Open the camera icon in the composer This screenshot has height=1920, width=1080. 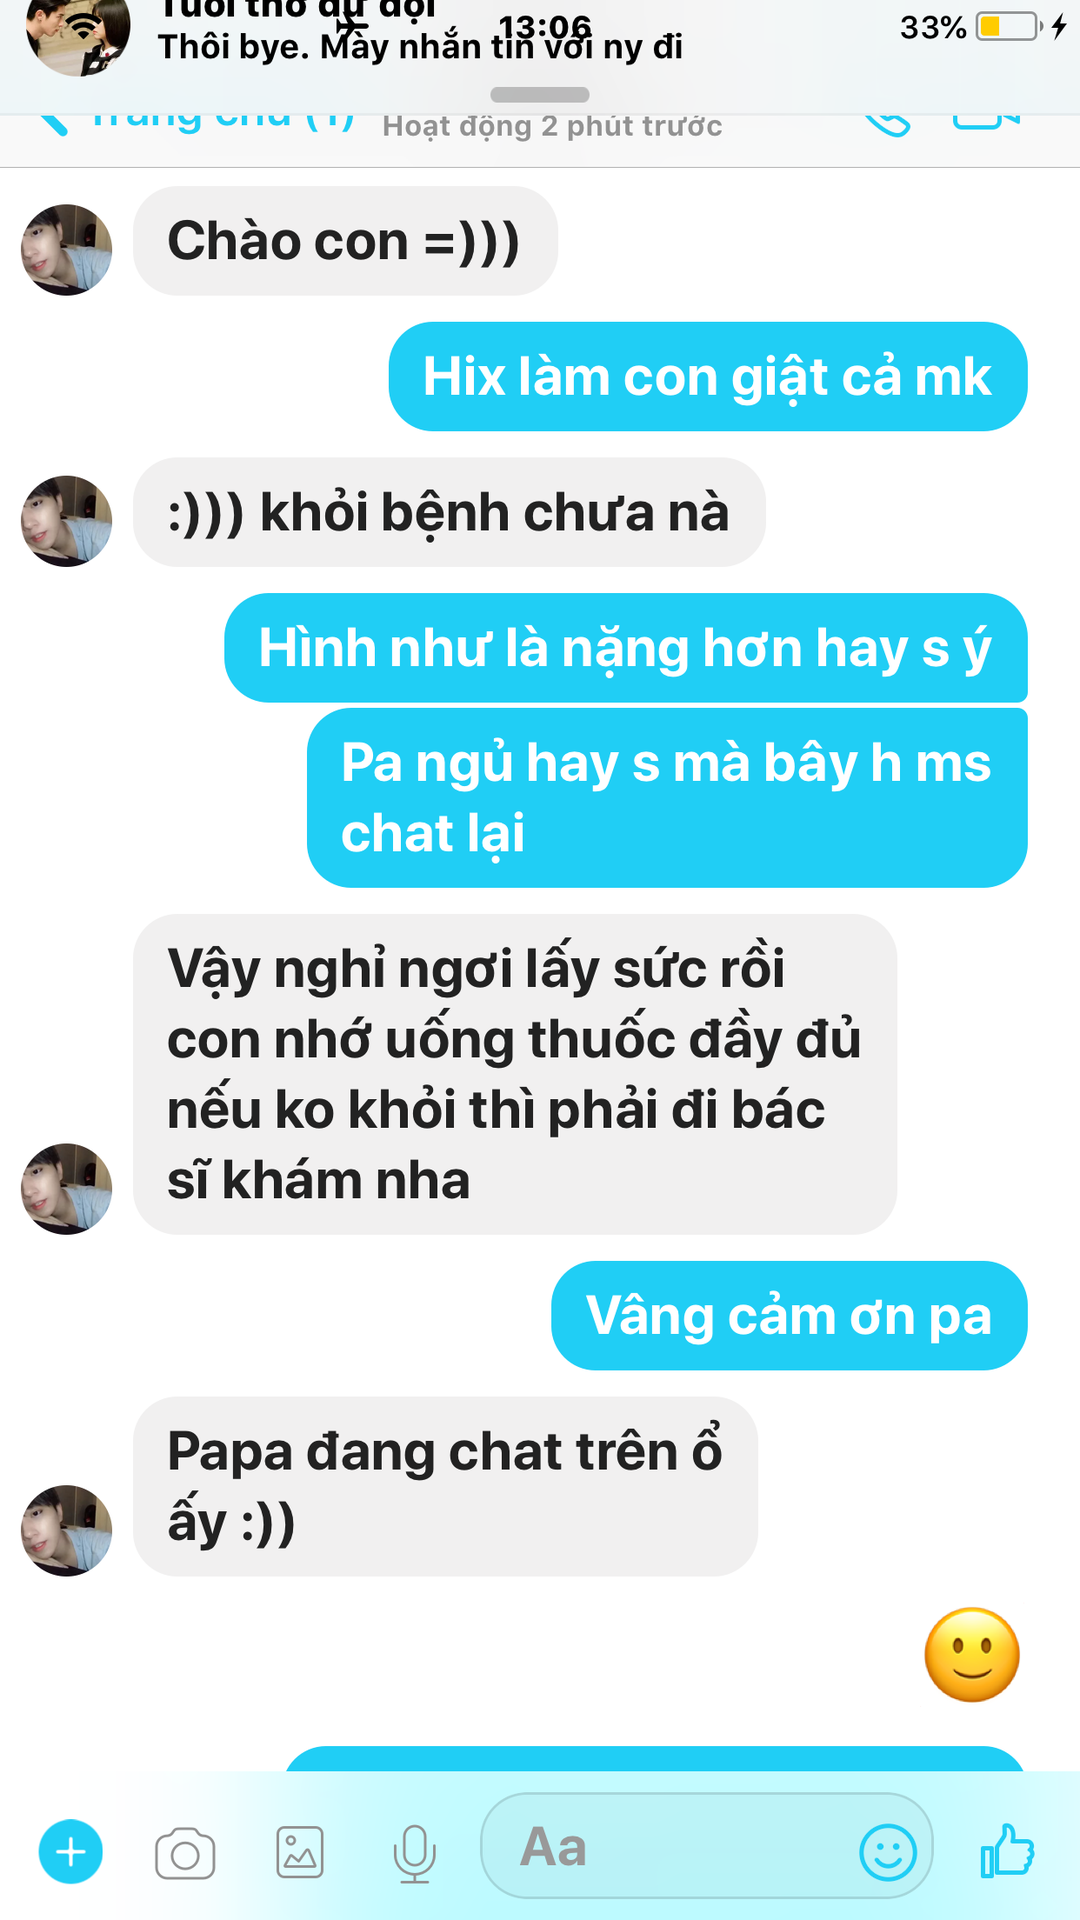[x=185, y=1854]
